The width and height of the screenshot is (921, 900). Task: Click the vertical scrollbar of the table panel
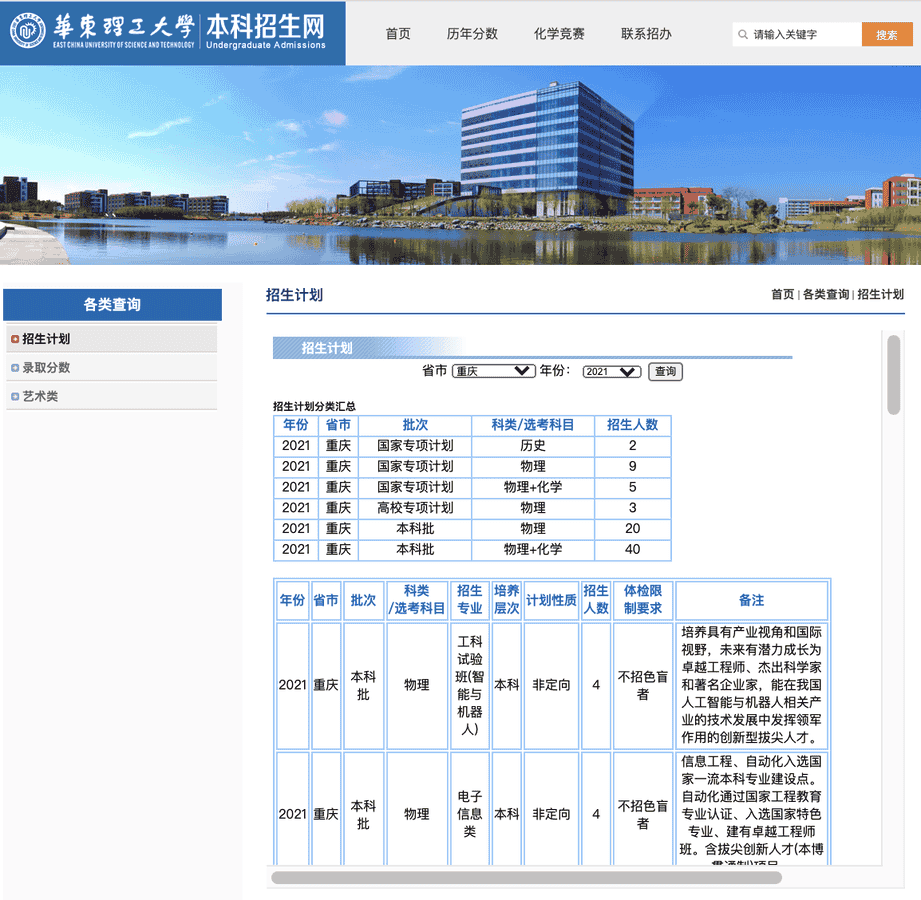point(893,375)
